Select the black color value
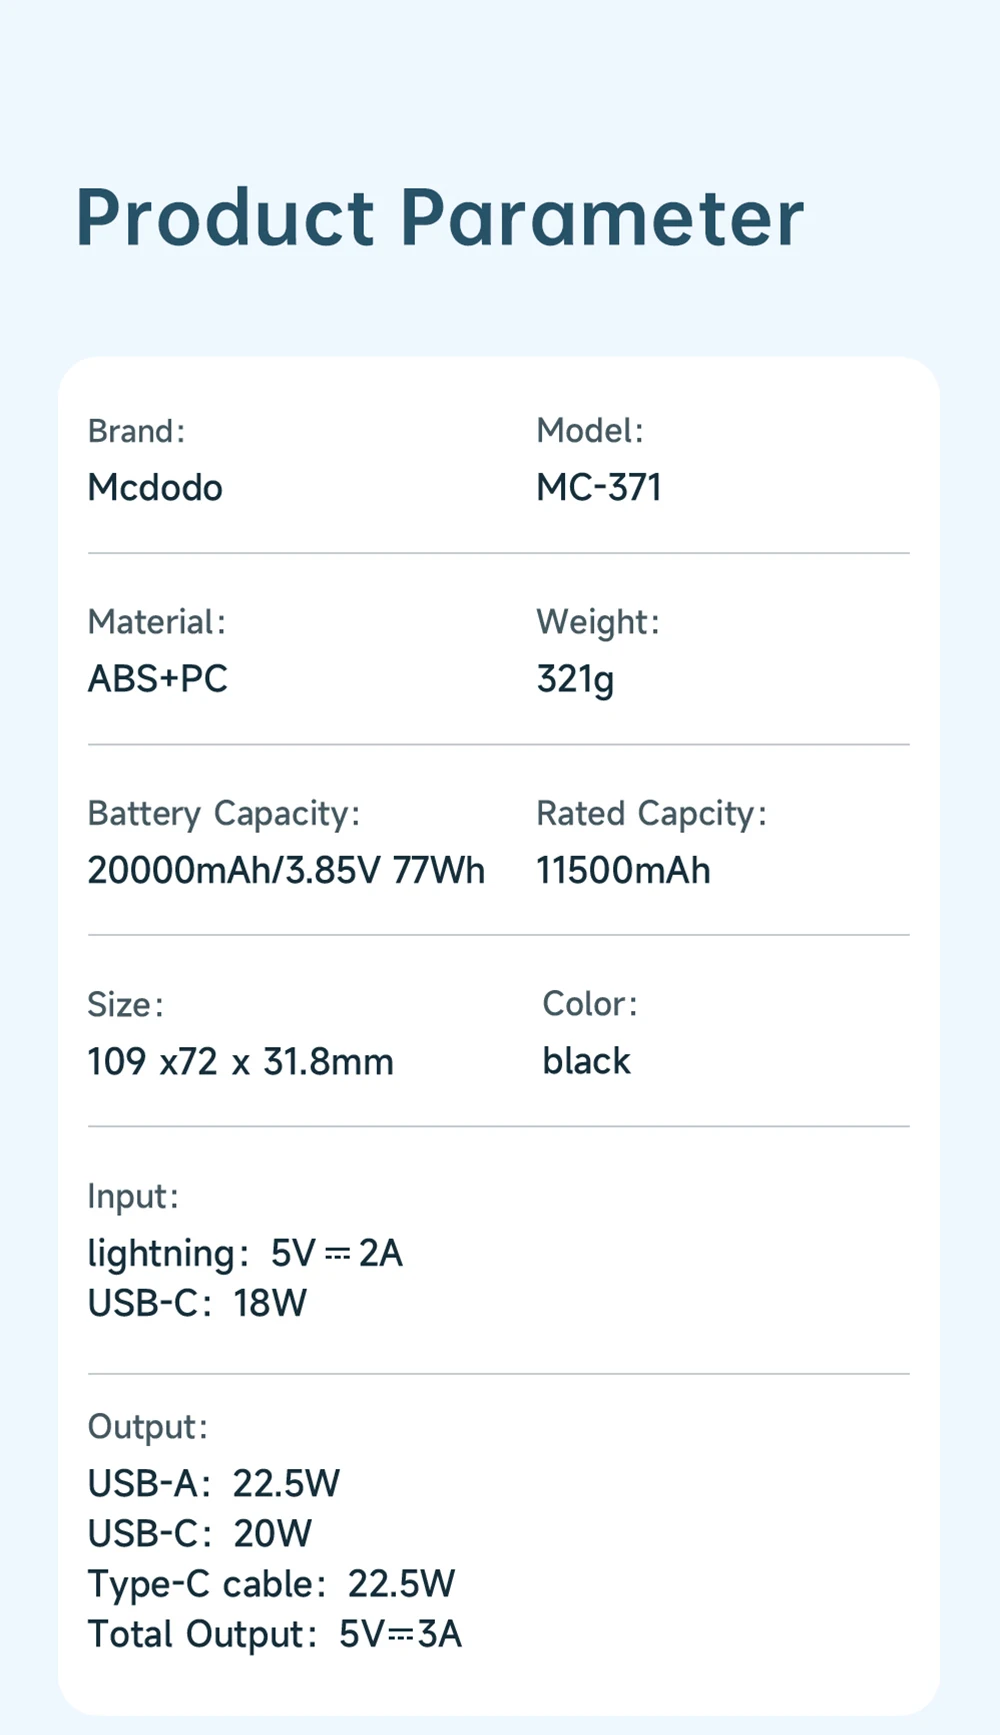Image resolution: width=1000 pixels, height=1735 pixels. (x=587, y=1061)
